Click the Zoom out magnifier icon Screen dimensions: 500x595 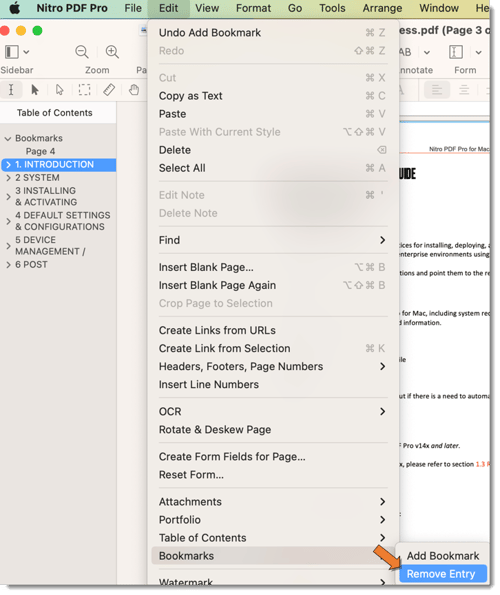tap(82, 52)
